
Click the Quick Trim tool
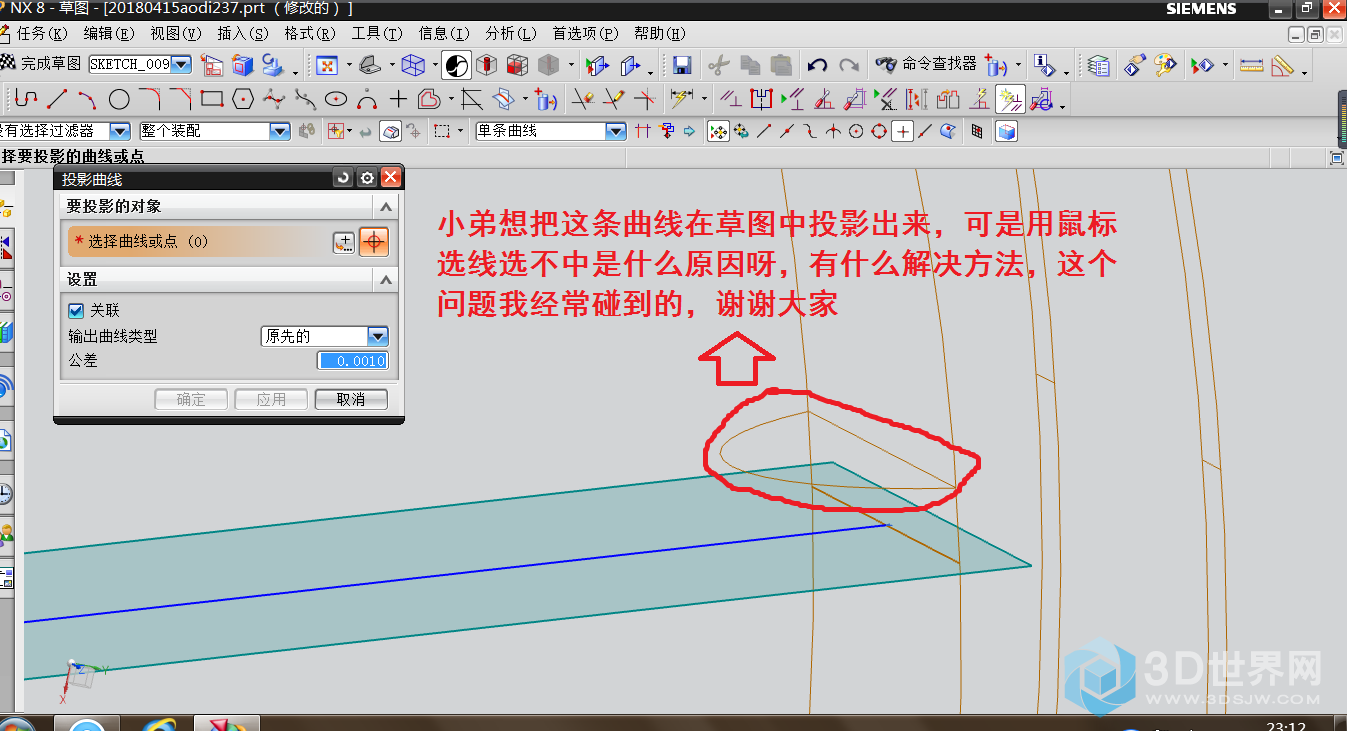click(582, 99)
